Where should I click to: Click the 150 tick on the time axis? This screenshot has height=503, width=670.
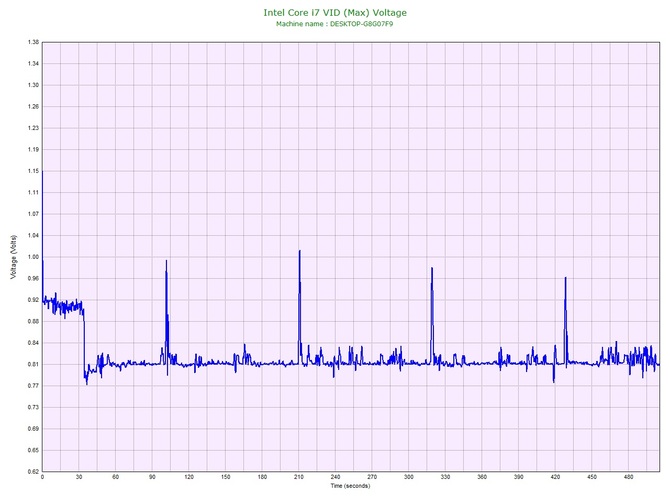(x=226, y=477)
